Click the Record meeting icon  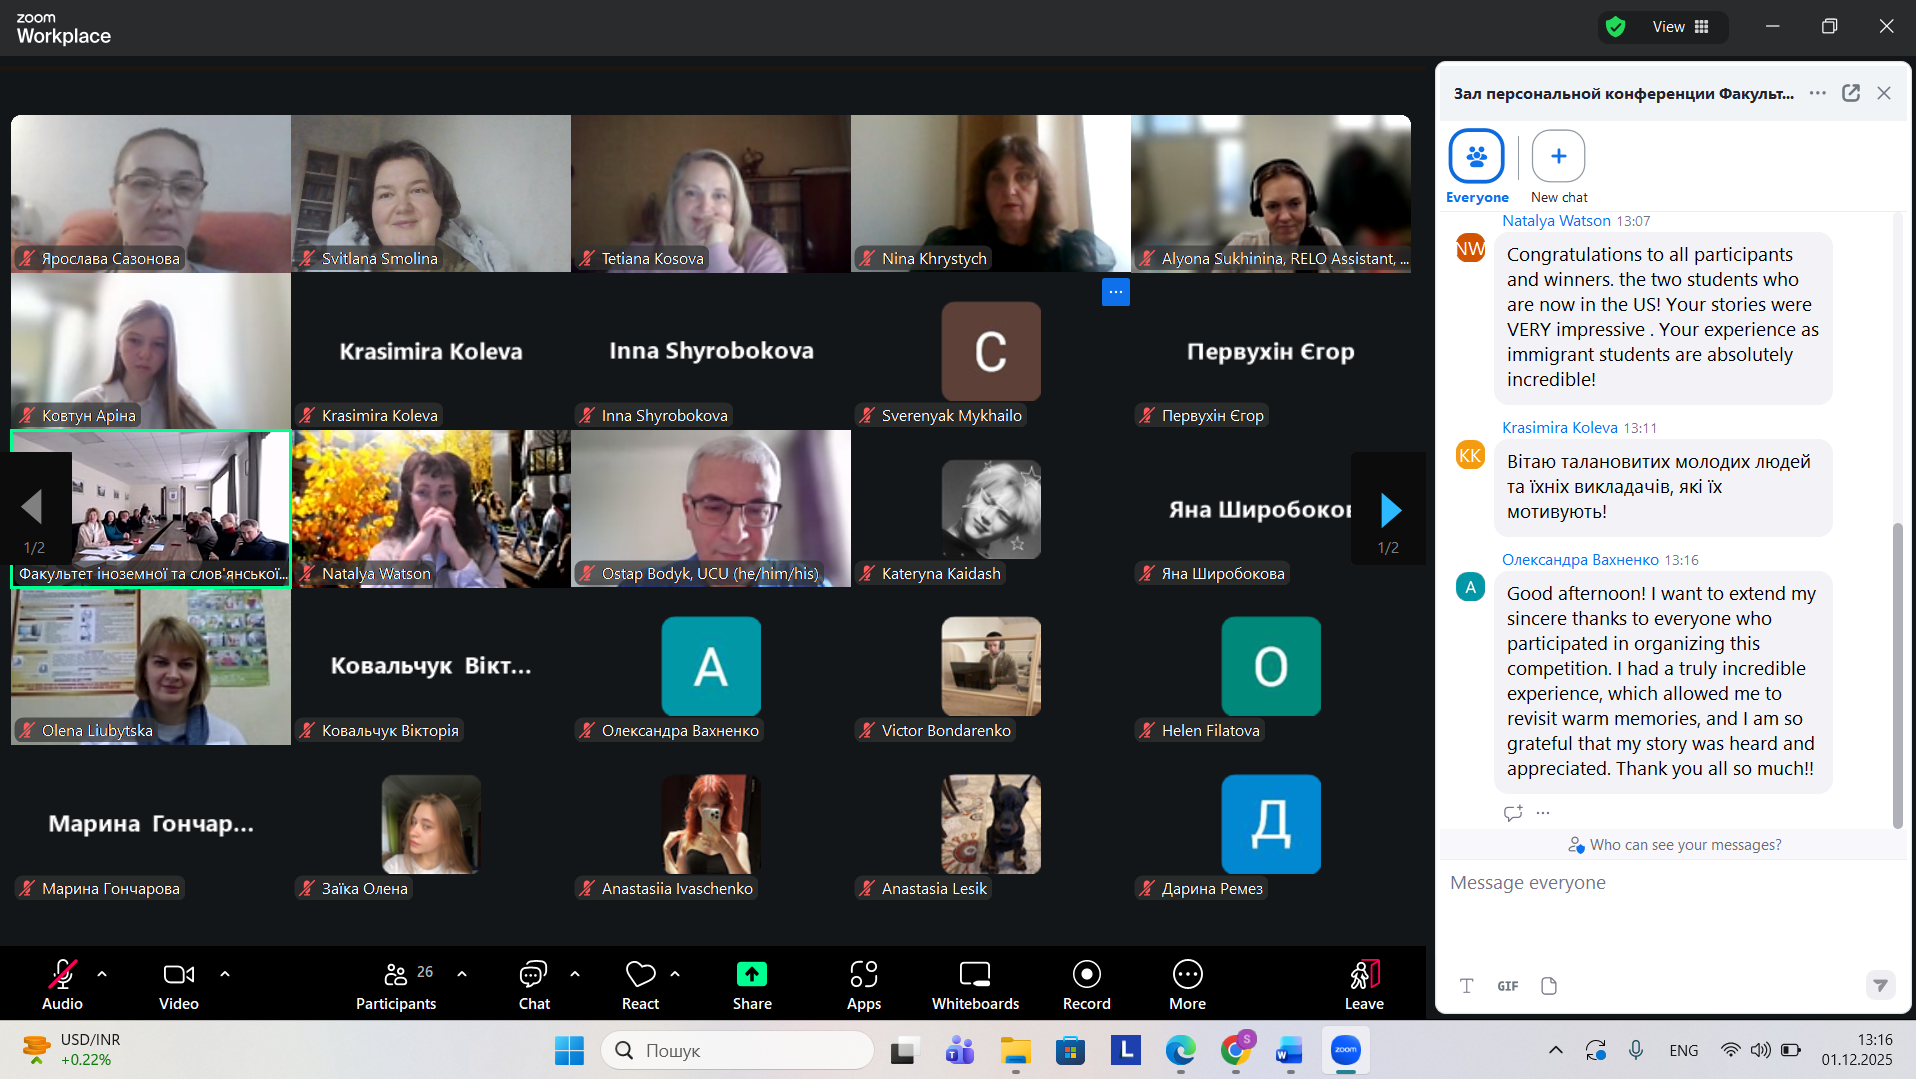[1086, 985]
